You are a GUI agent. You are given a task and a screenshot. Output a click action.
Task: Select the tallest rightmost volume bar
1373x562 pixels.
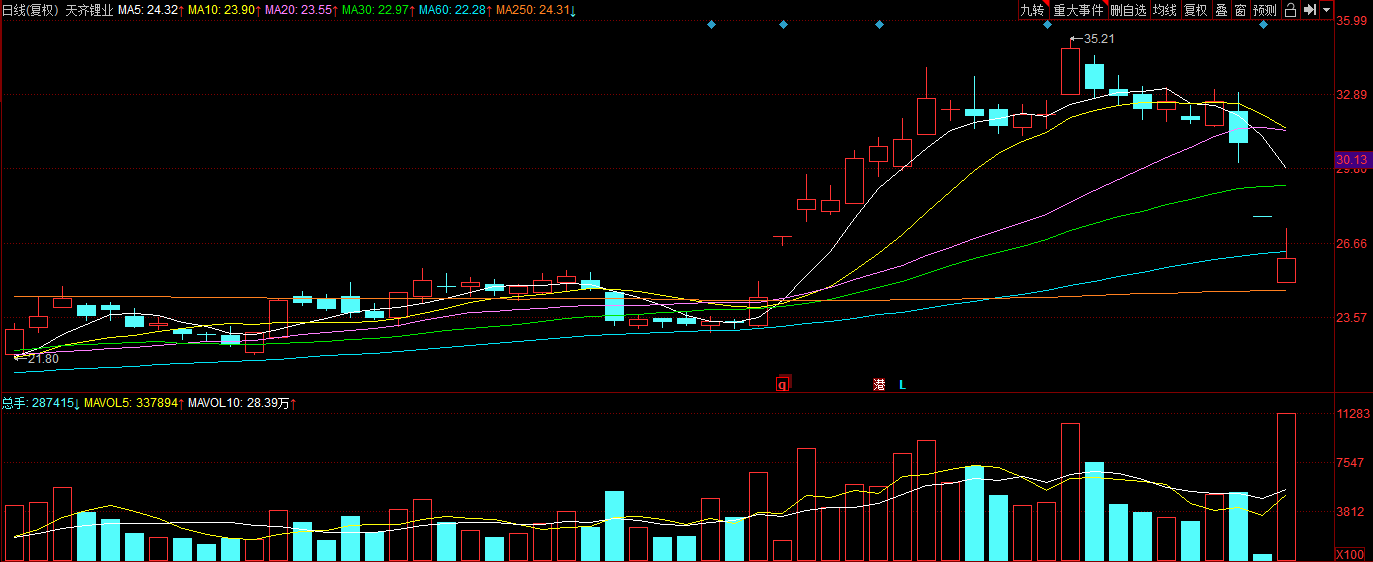click(x=1286, y=487)
